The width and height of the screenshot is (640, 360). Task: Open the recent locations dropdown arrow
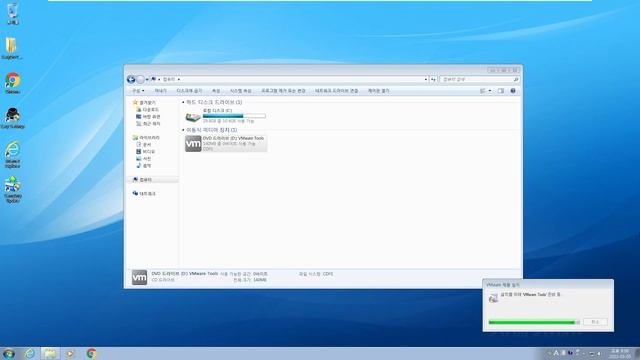point(147,80)
